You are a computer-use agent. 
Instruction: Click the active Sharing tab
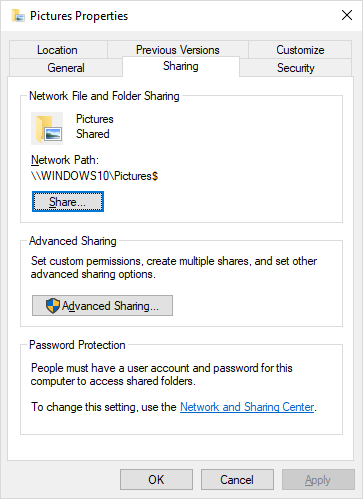pos(181,66)
